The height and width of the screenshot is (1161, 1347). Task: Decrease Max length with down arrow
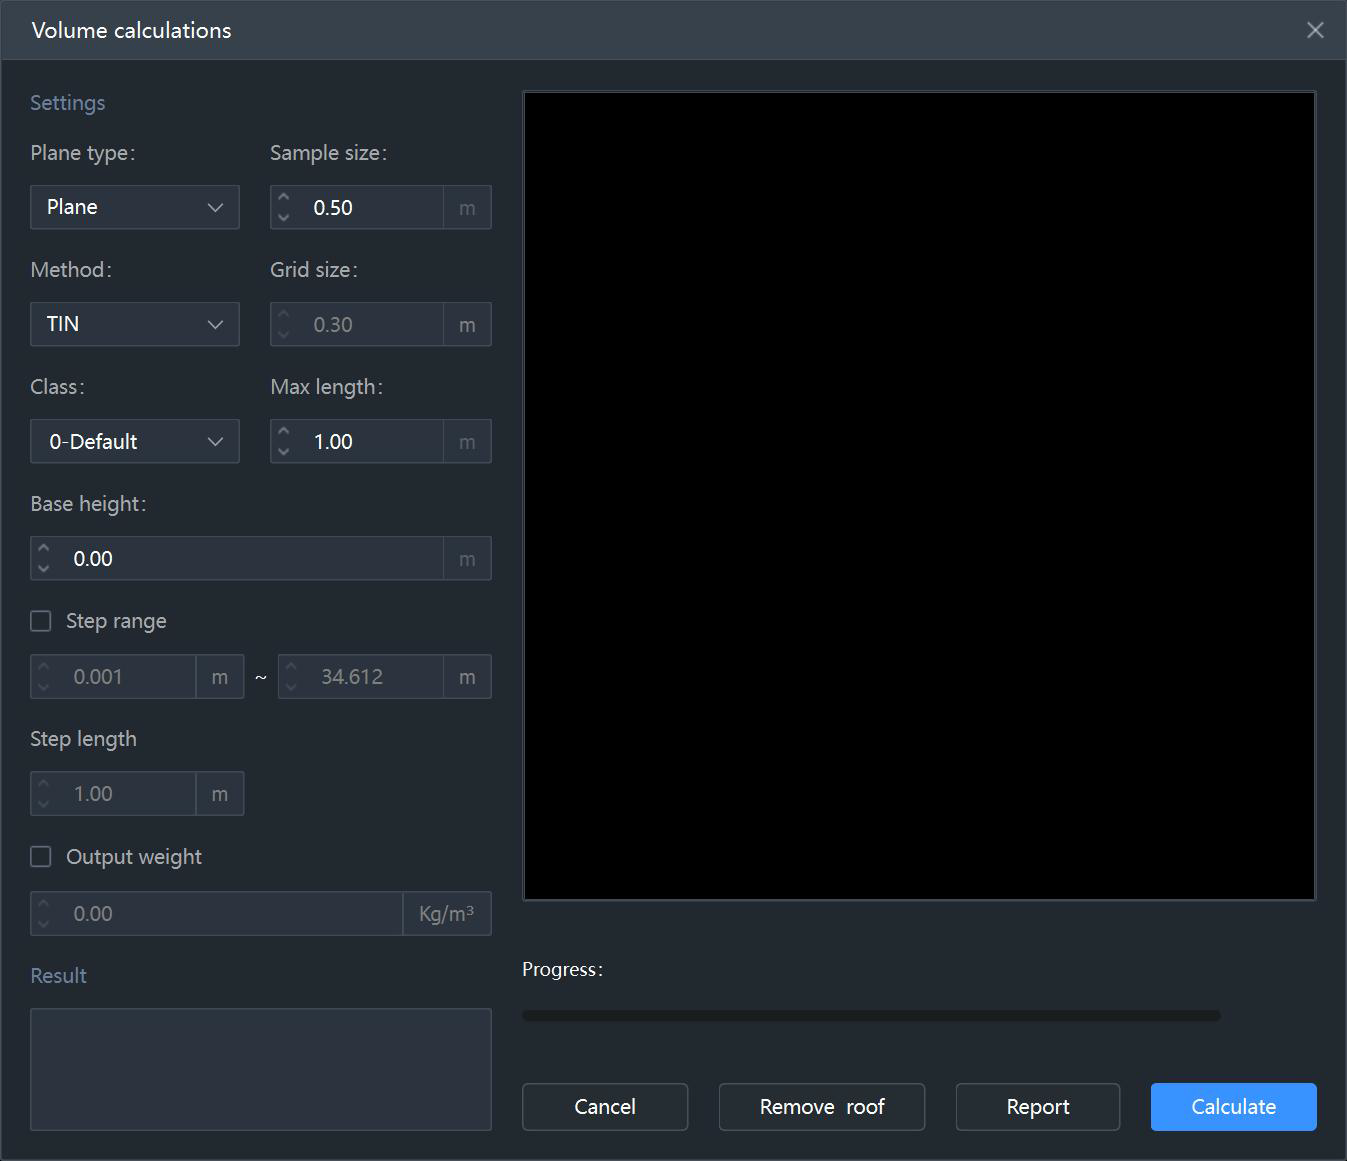(284, 451)
